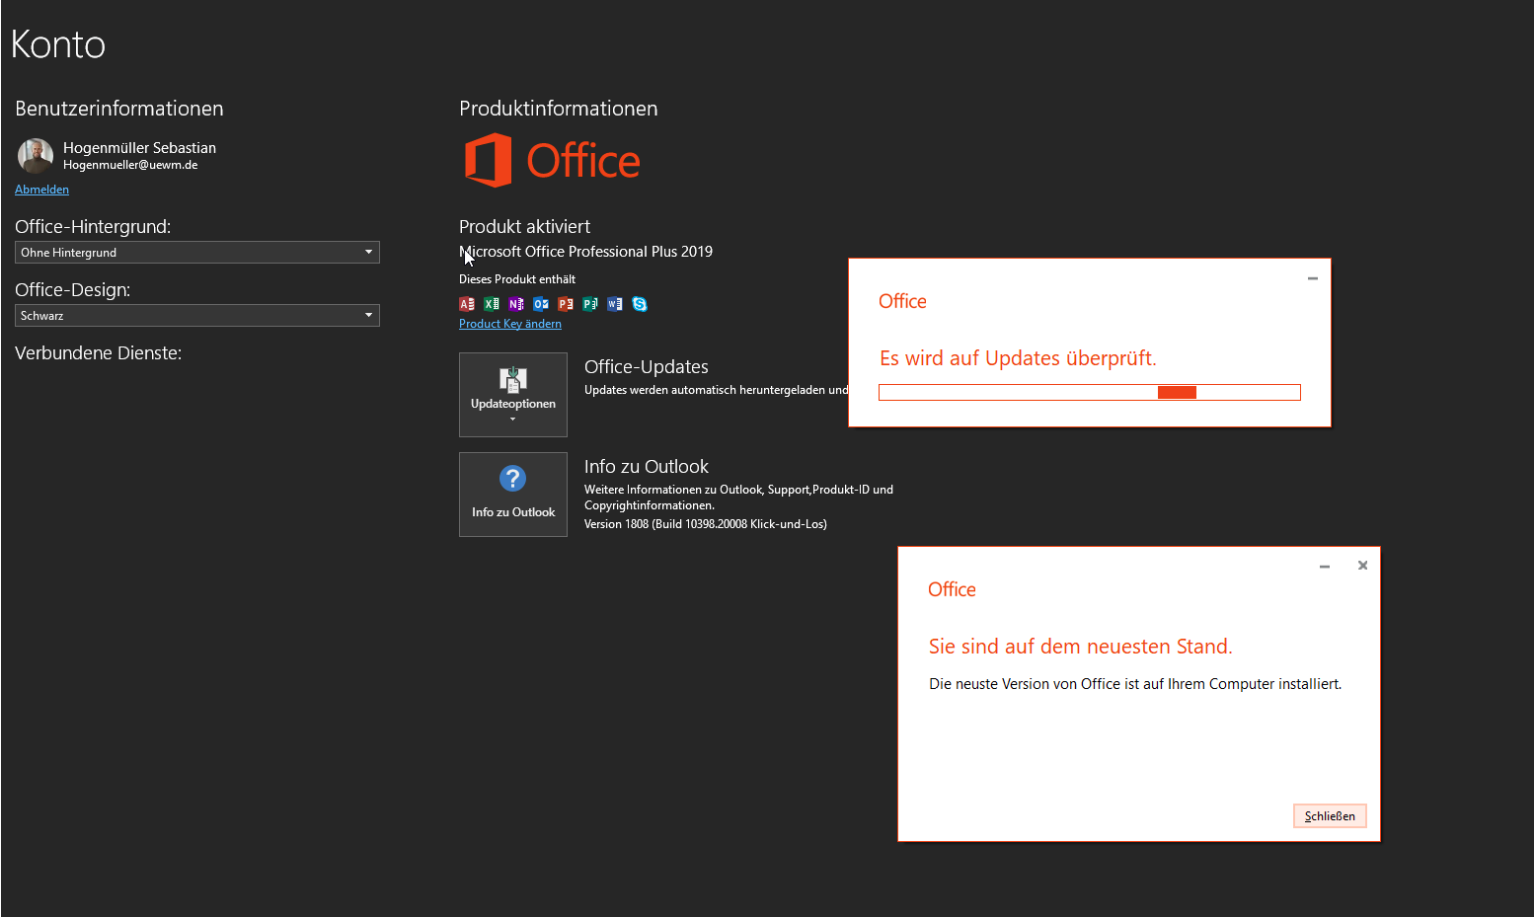Click the Produktinformationen heading

tap(558, 108)
